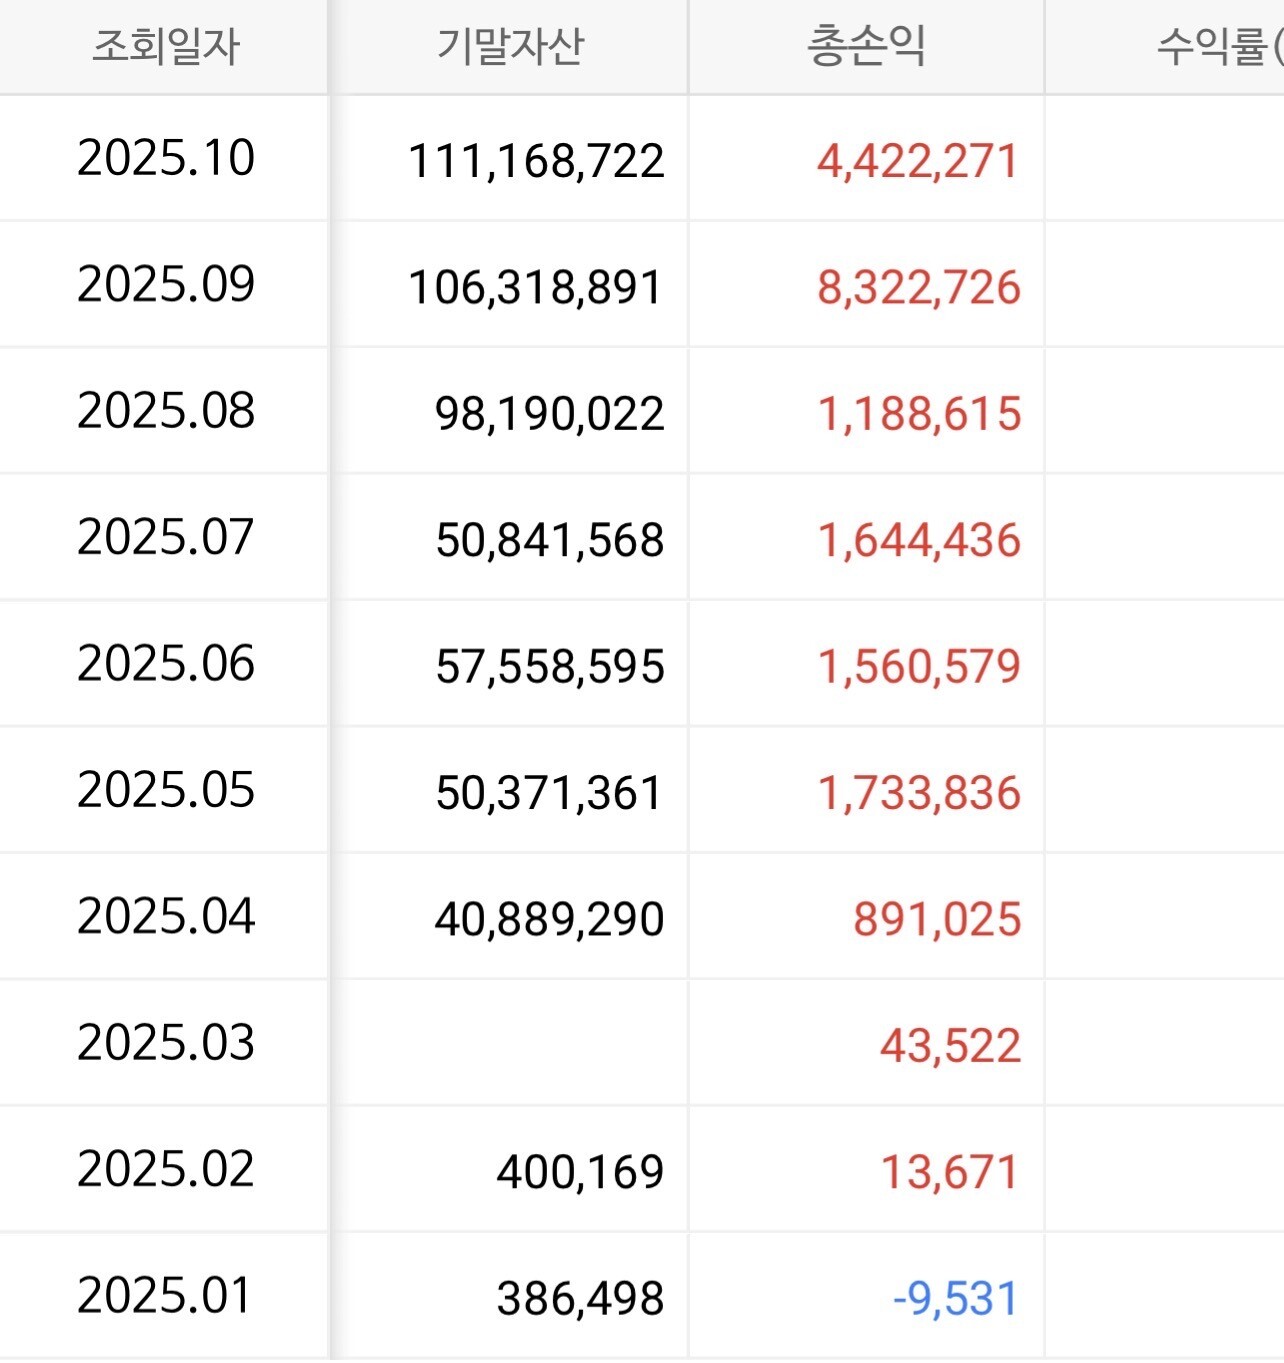This screenshot has height=1363, width=1284.
Task: Click ending asset value 111,168,722
Action: pos(536,161)
